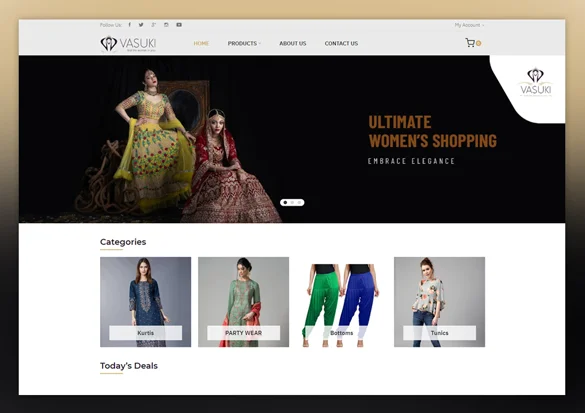
Task: Open the YouTube social link
Action: [179, 25]
